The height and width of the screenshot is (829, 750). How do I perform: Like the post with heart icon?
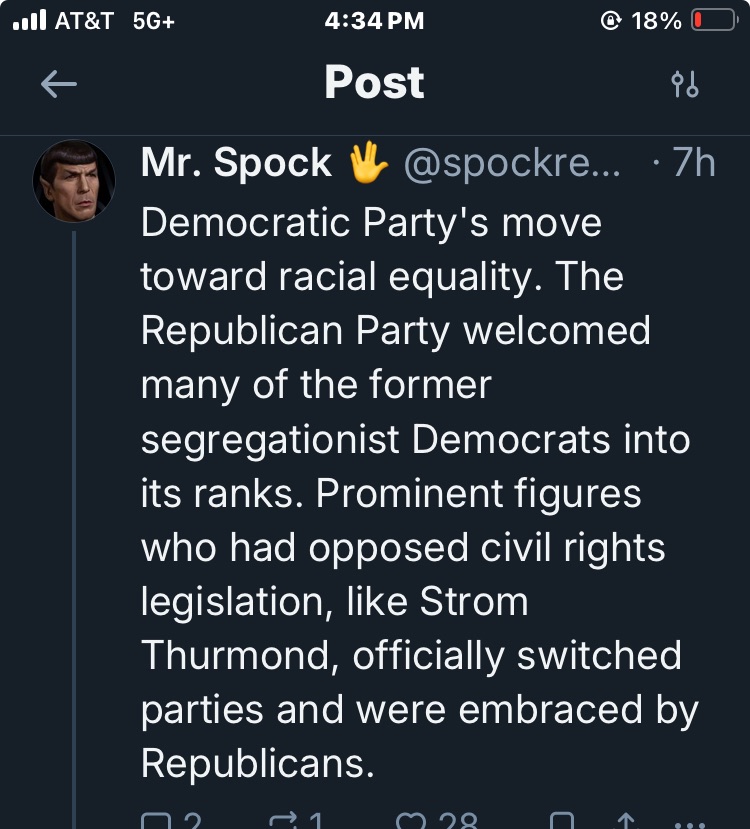411,822
